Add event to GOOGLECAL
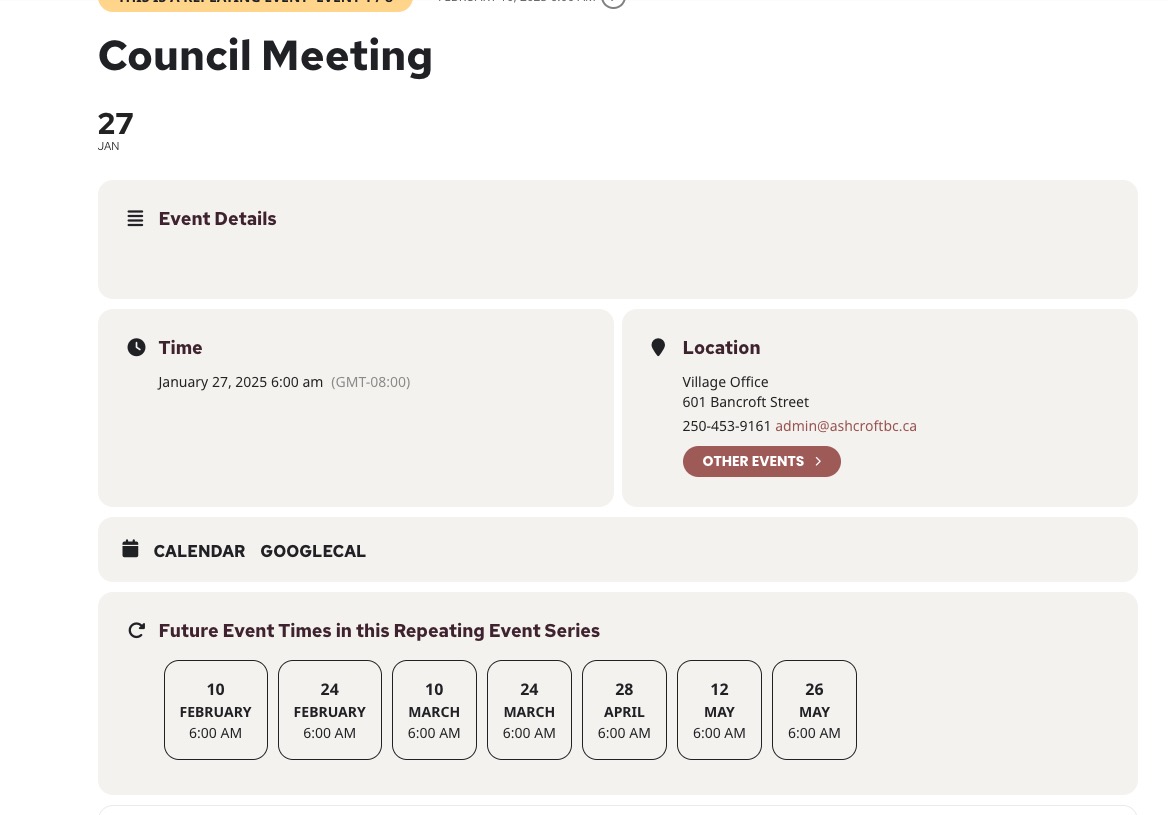The width and height of the screenshot is (1168, 815). [x=313, y=551]
